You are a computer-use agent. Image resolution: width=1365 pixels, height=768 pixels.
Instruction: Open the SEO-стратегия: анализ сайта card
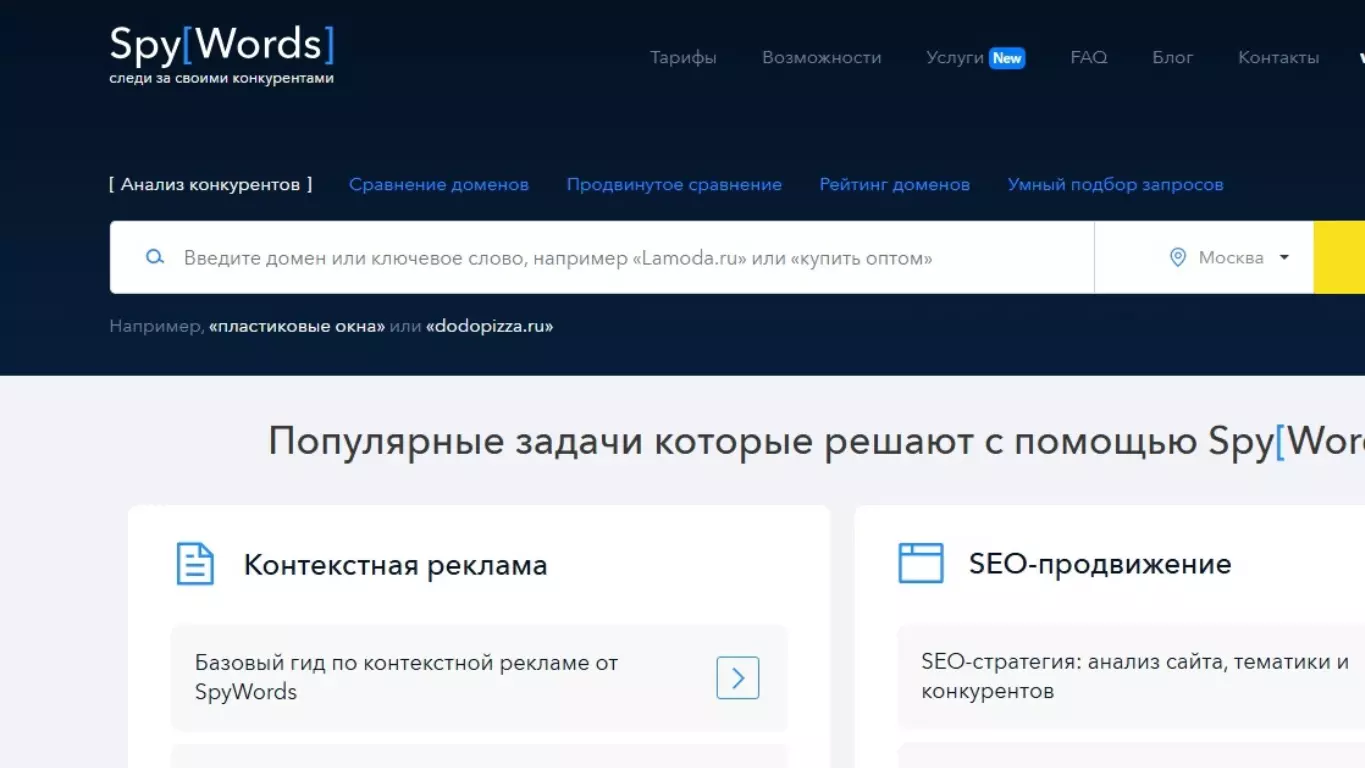pyautogui.click(x=1131, y=676)
